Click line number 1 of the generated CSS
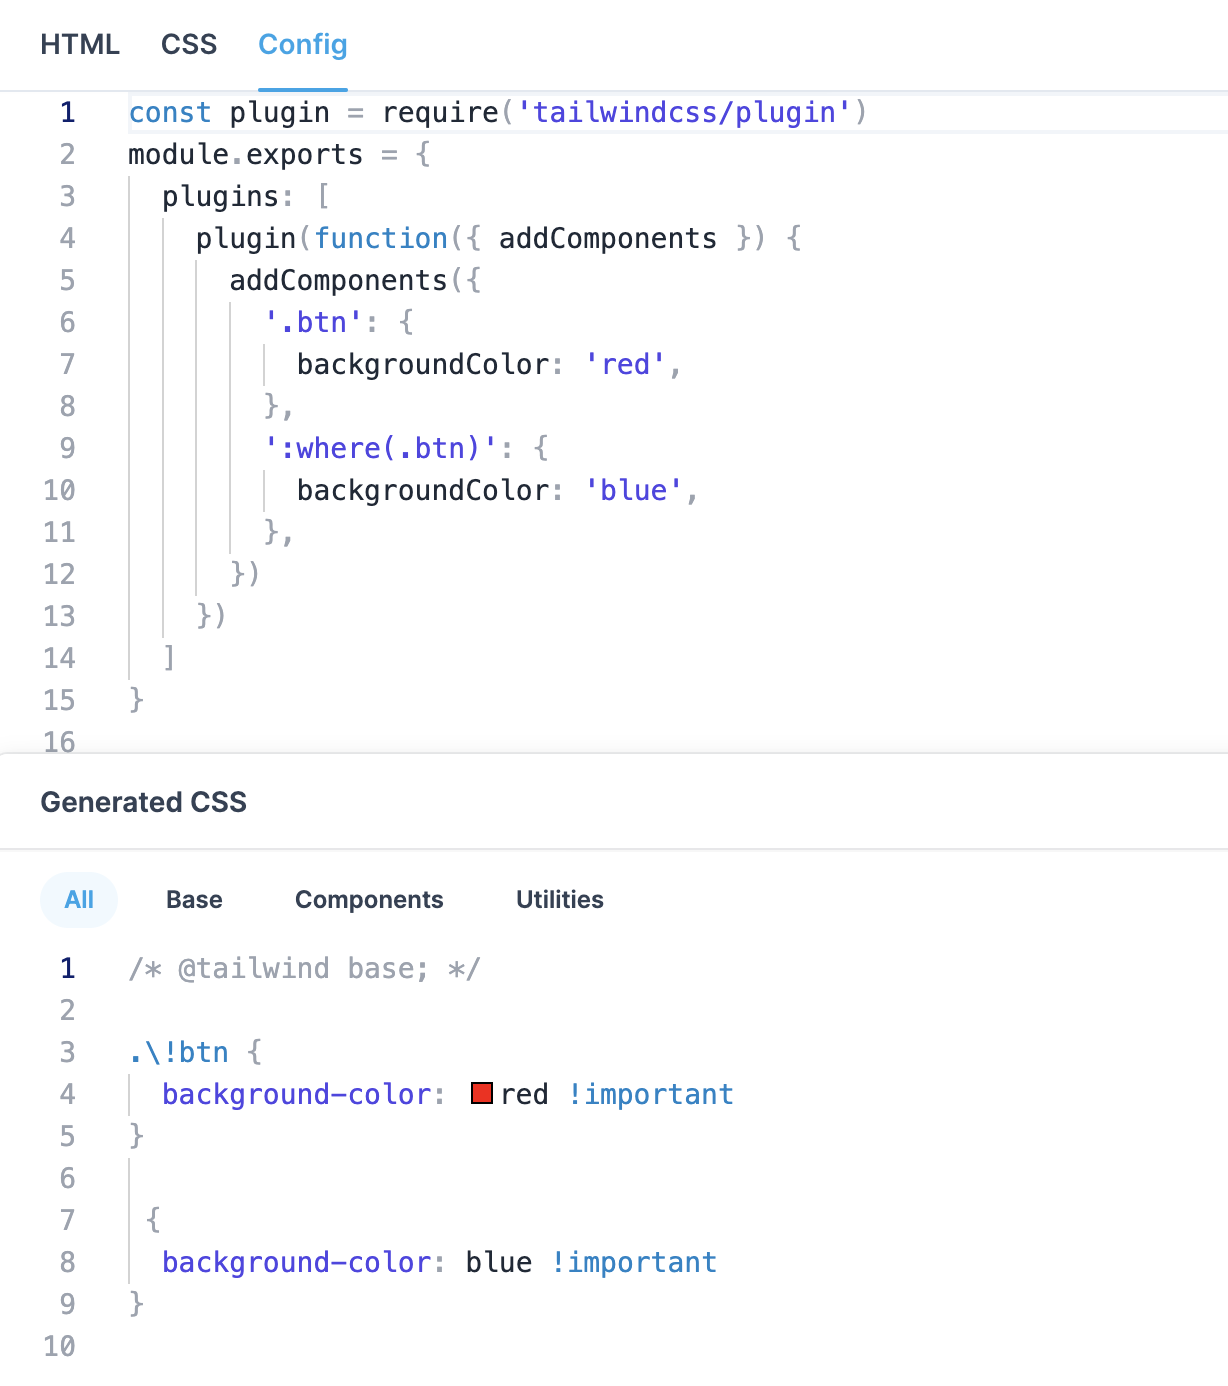 pyautogui.click(x=66, y=968)
